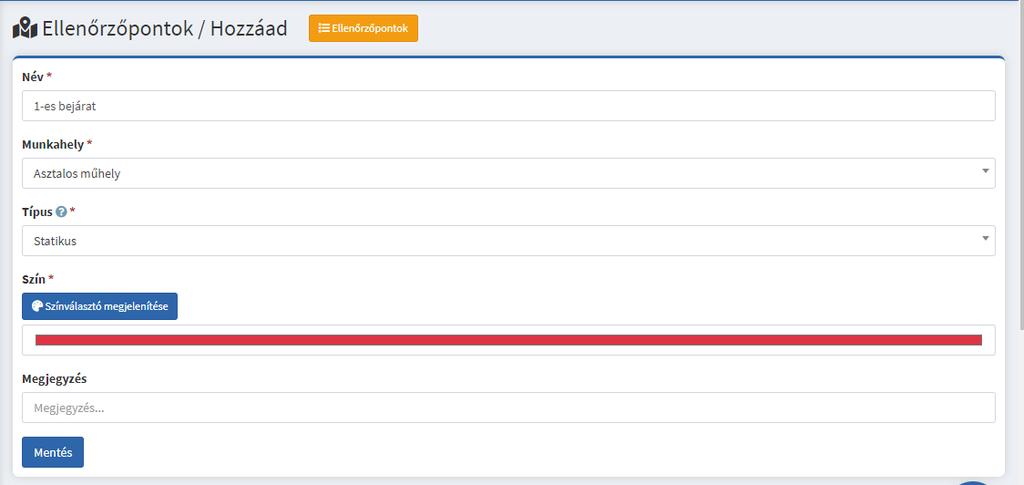Click the blue round widget in the bottom-right corner
Image resolution: width=1024 pixels, height=485 pixels.
click(x=975, y=482)
